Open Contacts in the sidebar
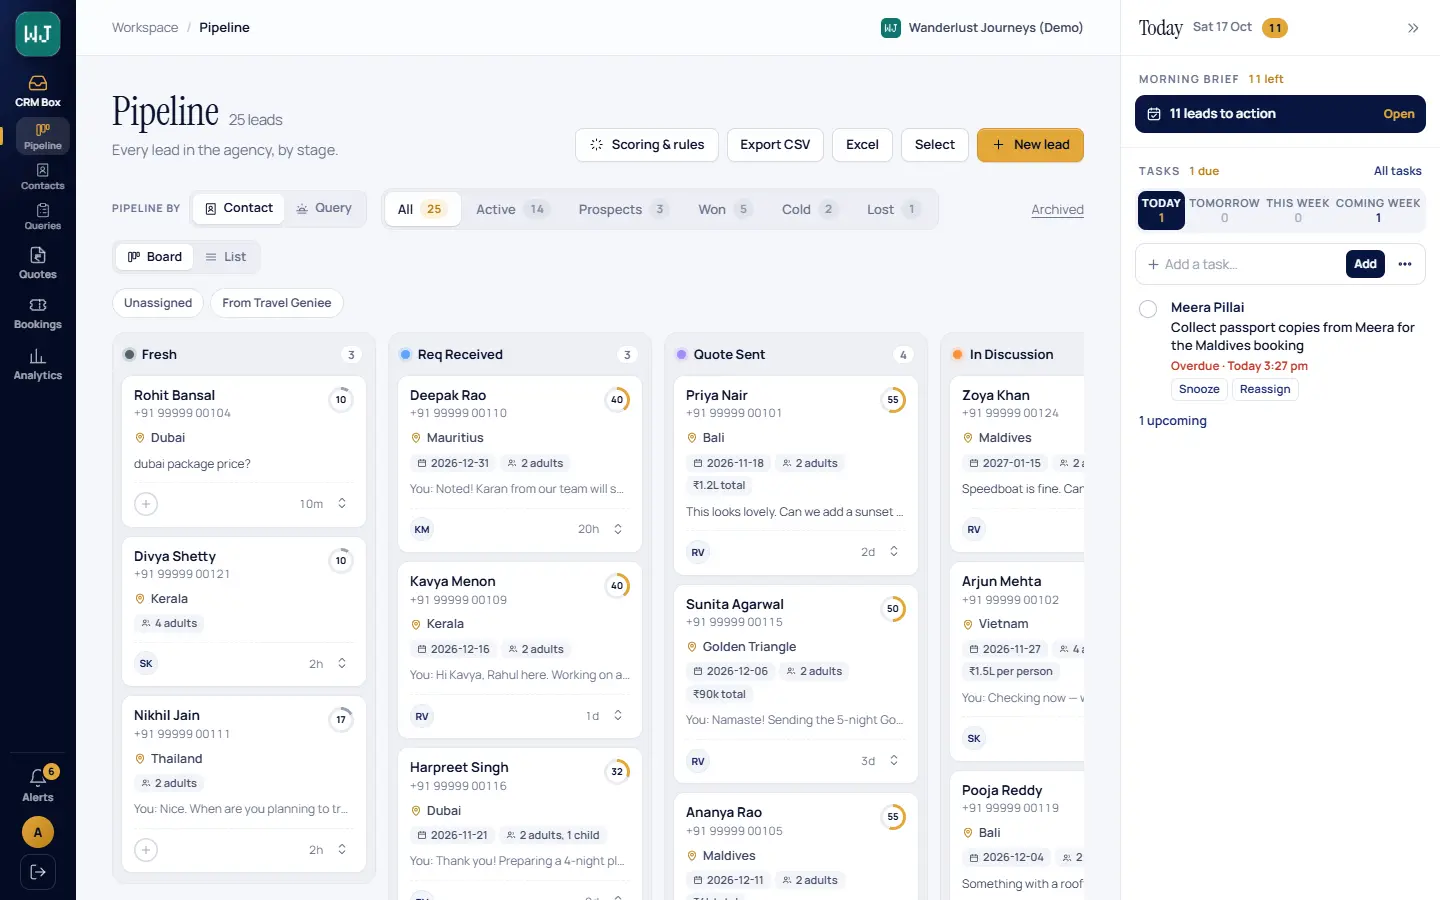The image size is (1440, 900). pyautogui.click(x=43, y=177)
